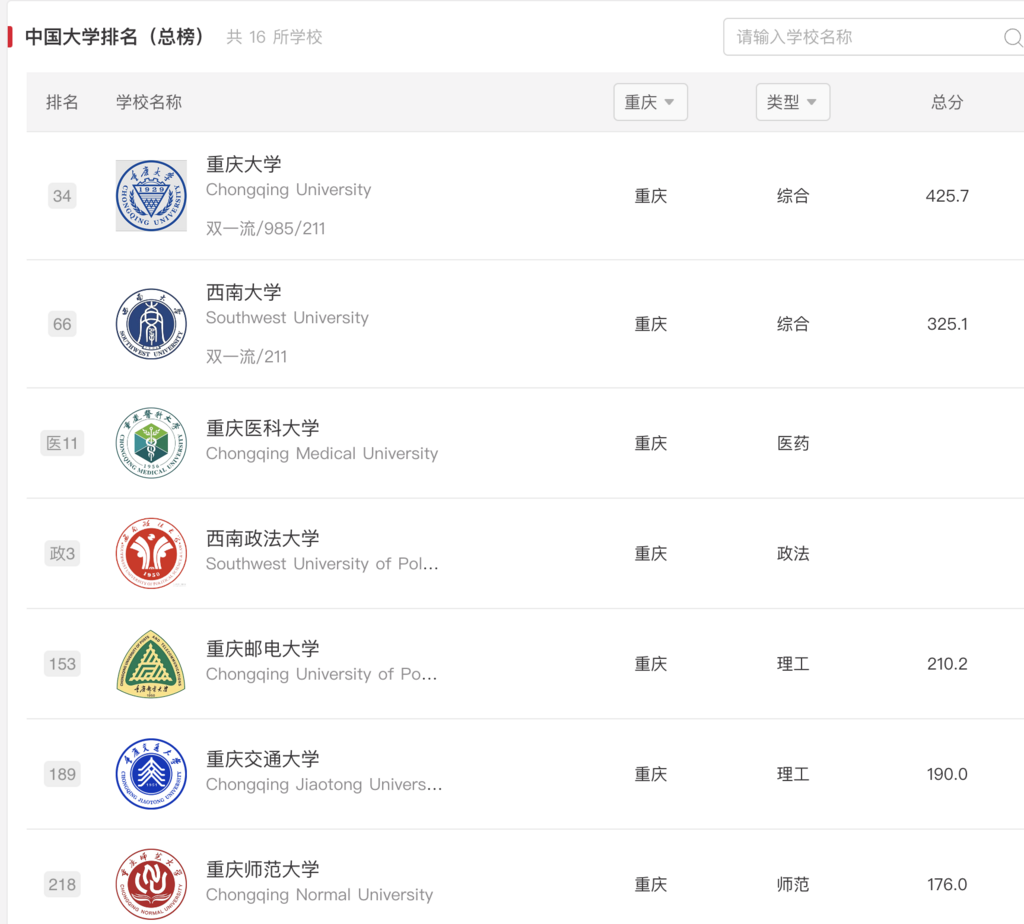The width and height of the screenshot is (1024, 924).
Task: Open the 重庆师范大学 name link
Action: click(263, 869)
